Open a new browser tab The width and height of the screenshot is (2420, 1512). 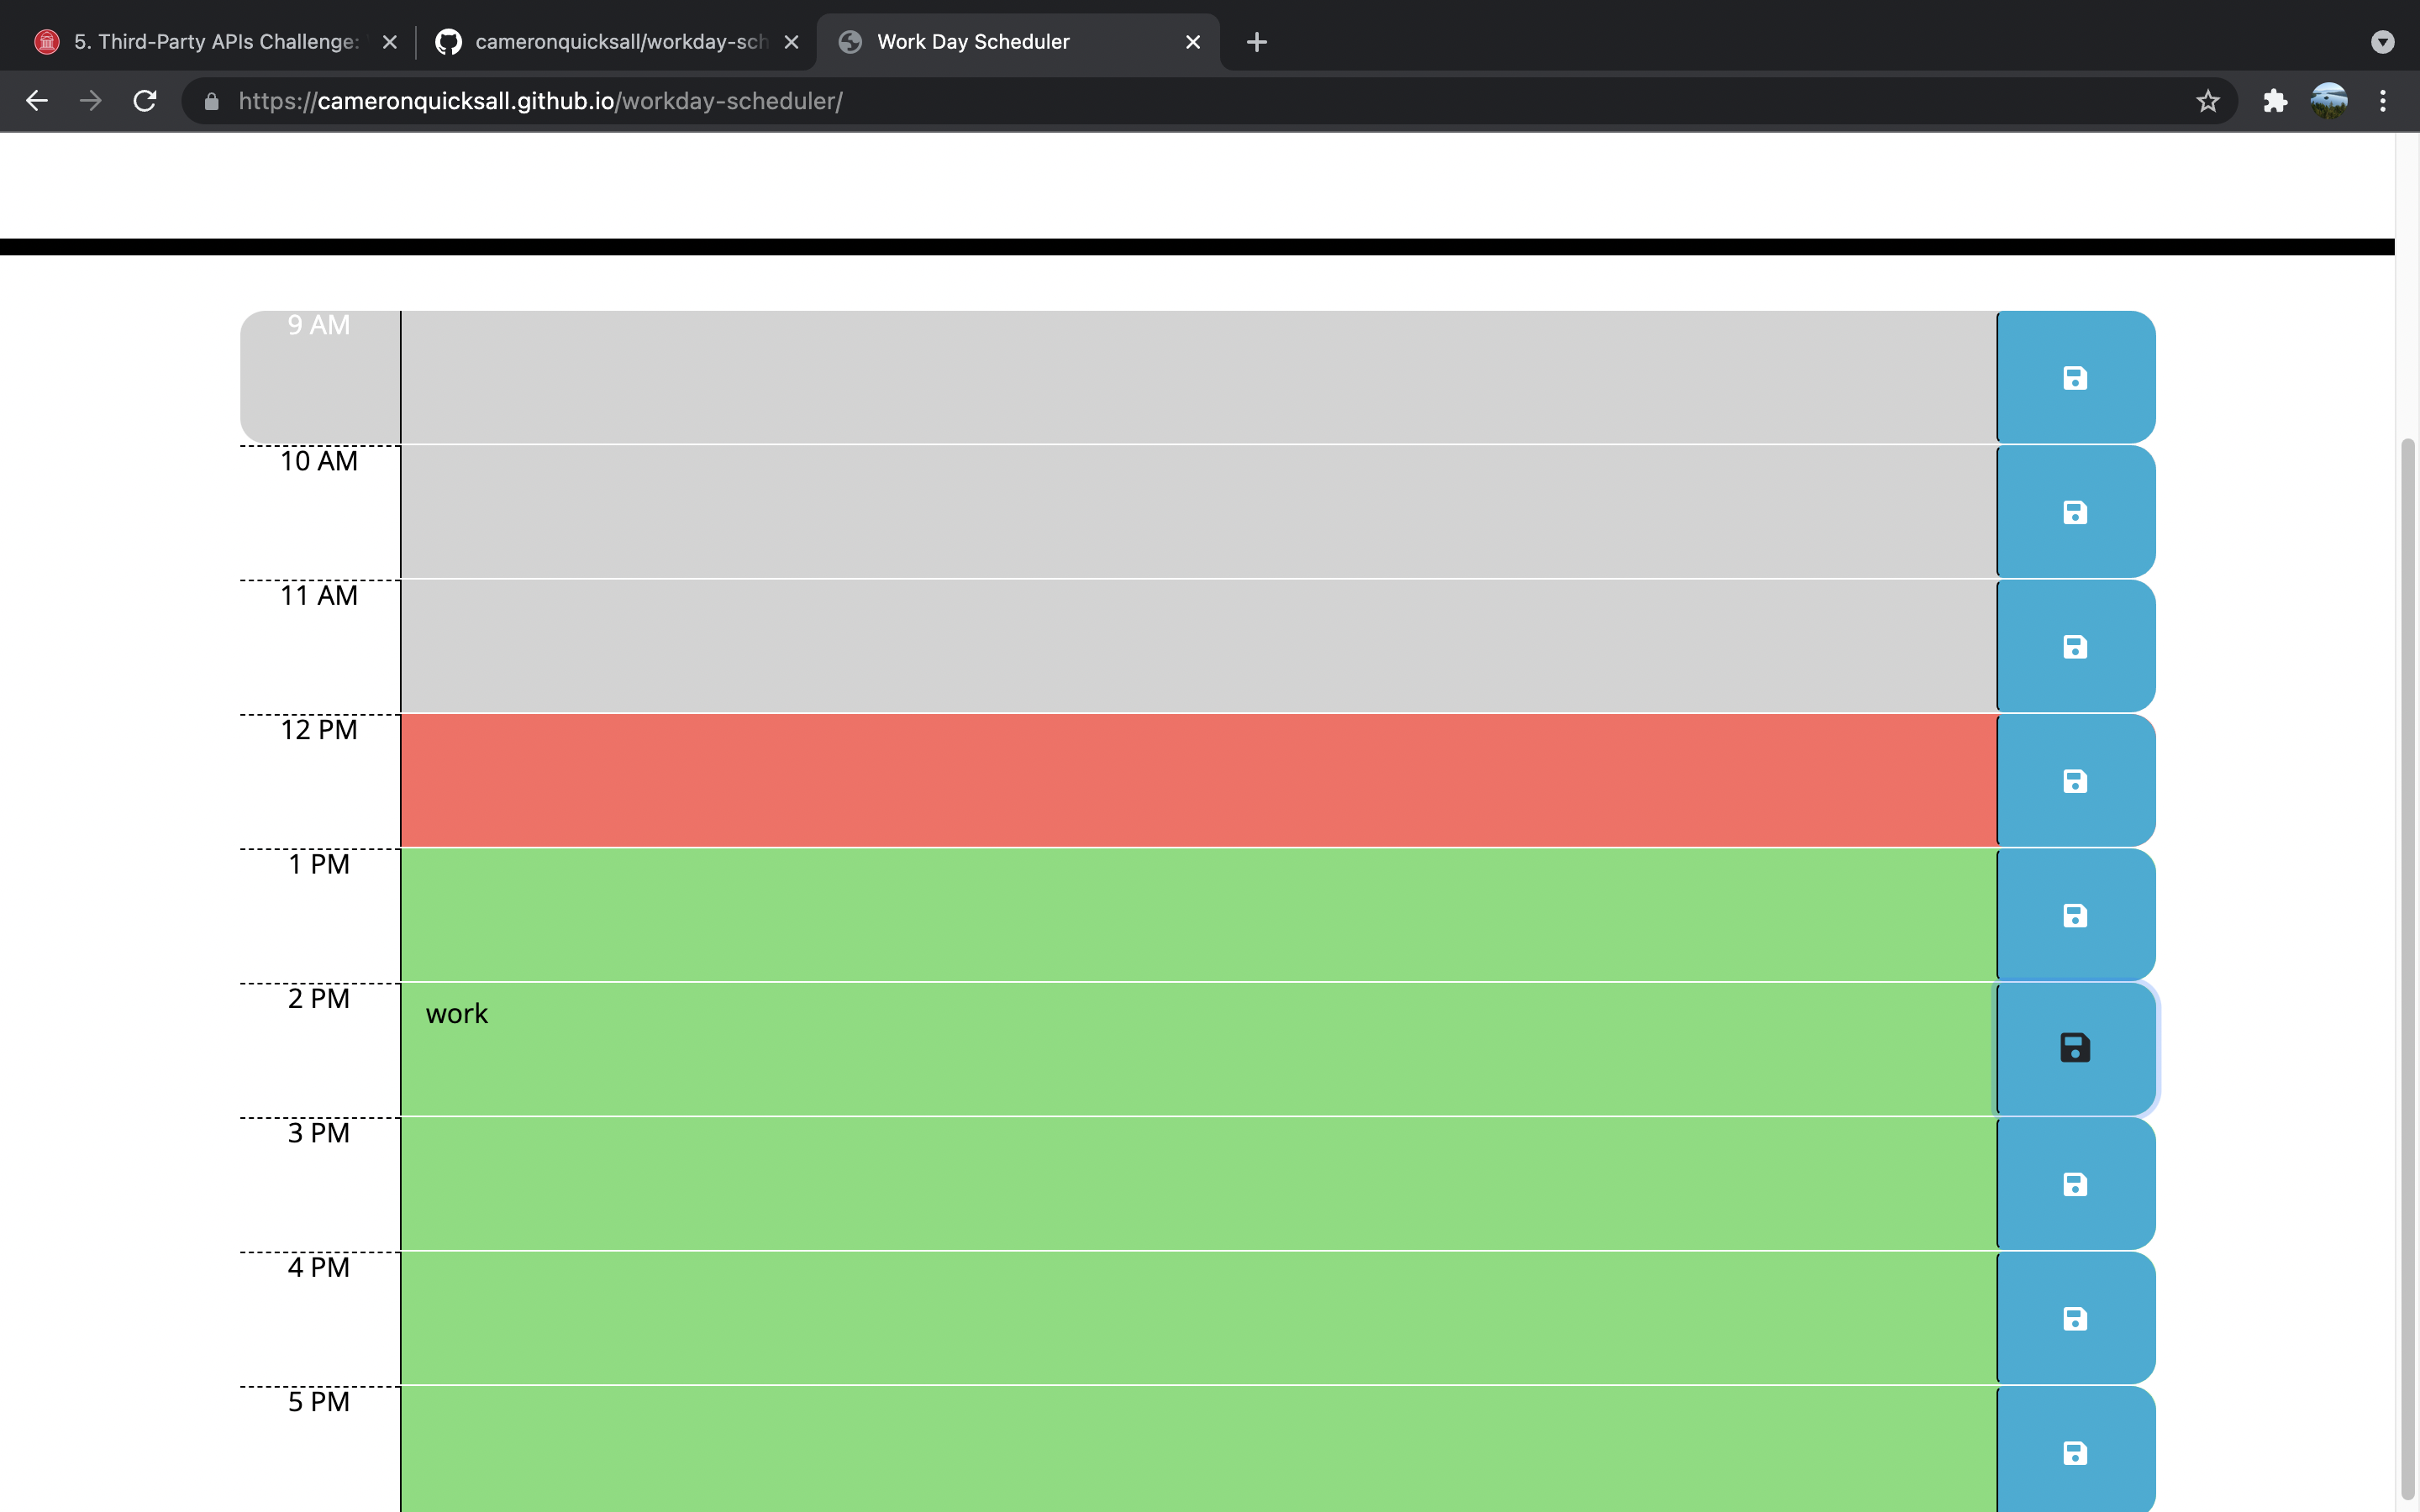tap(1257, 42)
